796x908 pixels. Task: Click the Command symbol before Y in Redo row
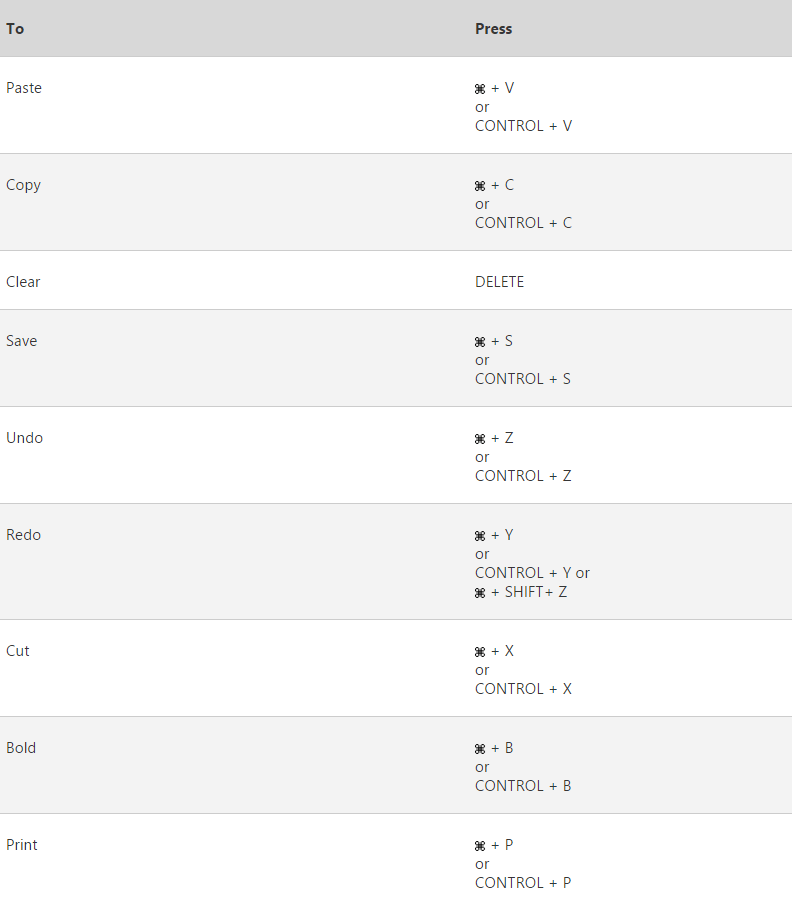[480, 536]
